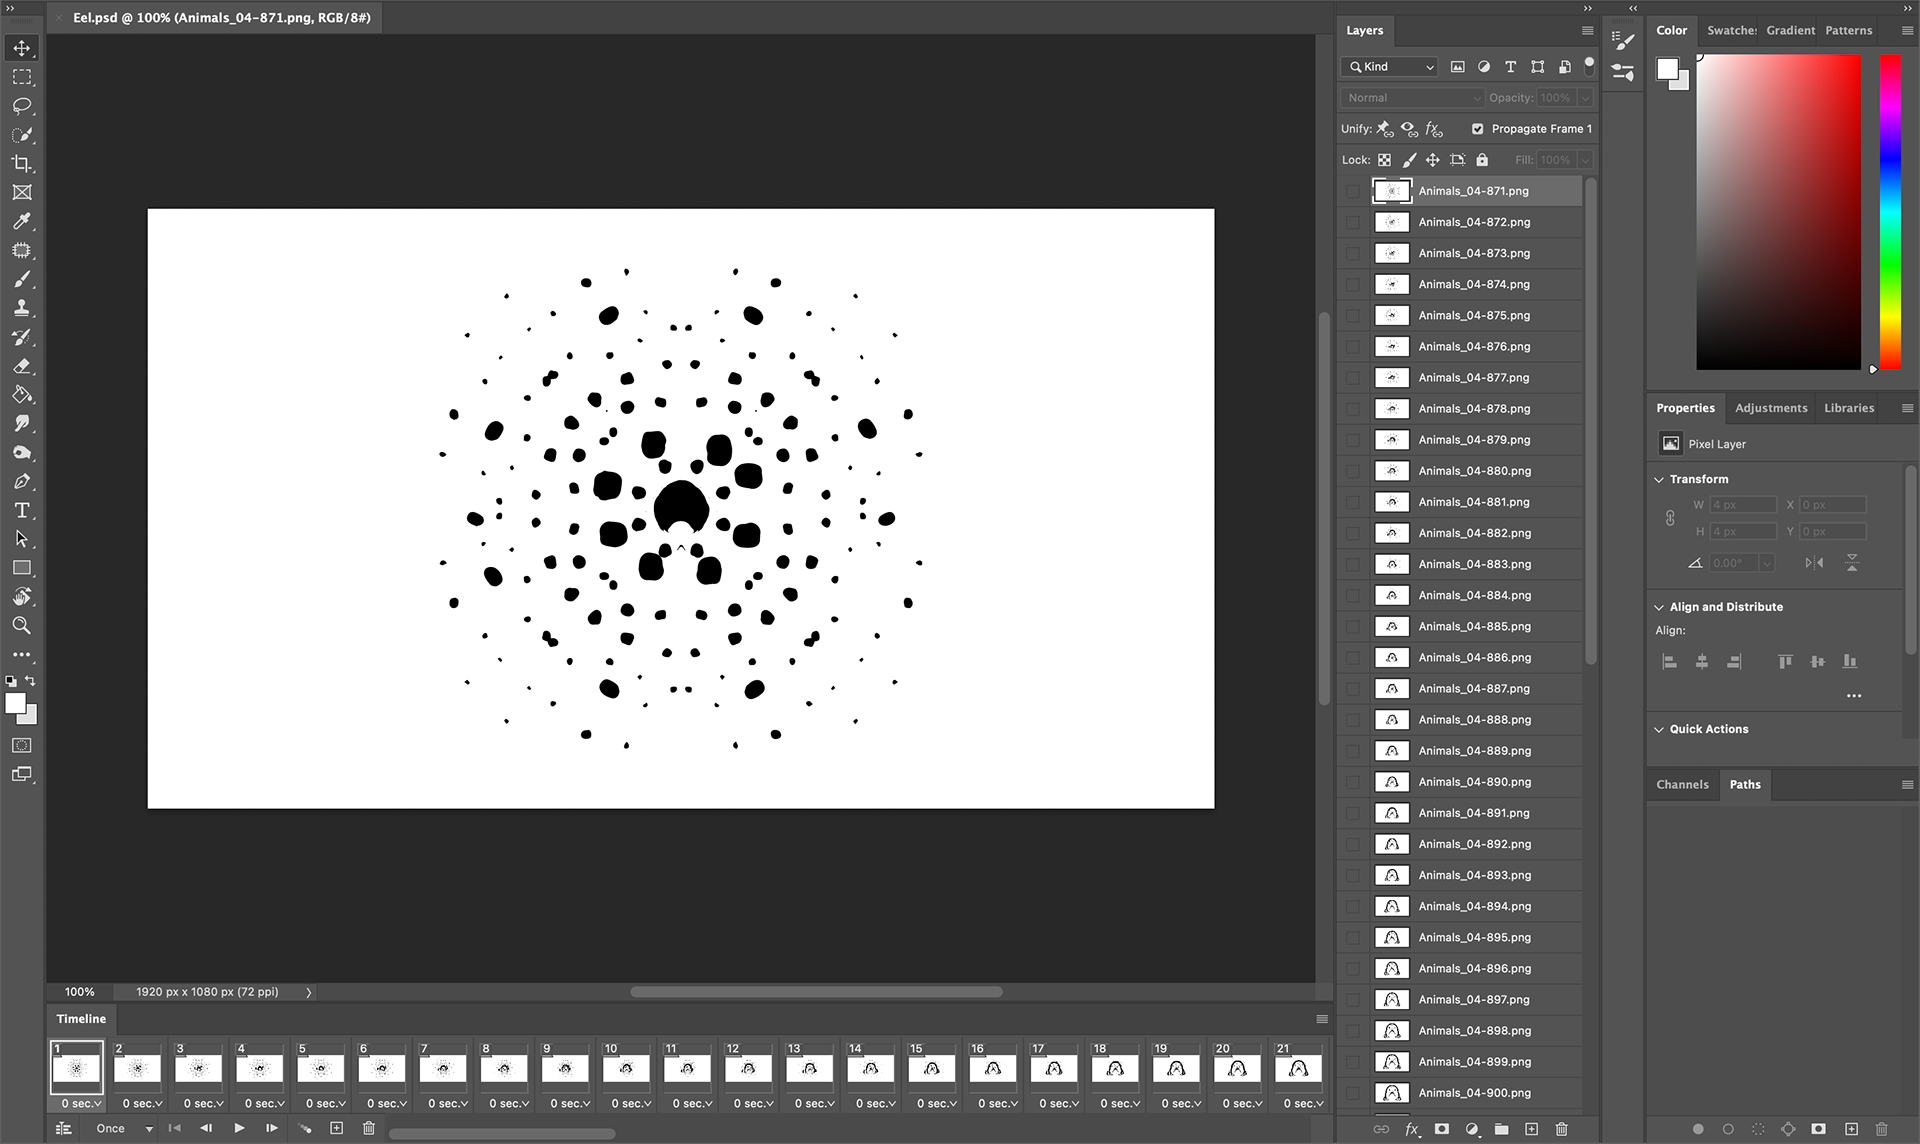
Task: Select the Eyedropper tool
Action: (x=22, y=222)
